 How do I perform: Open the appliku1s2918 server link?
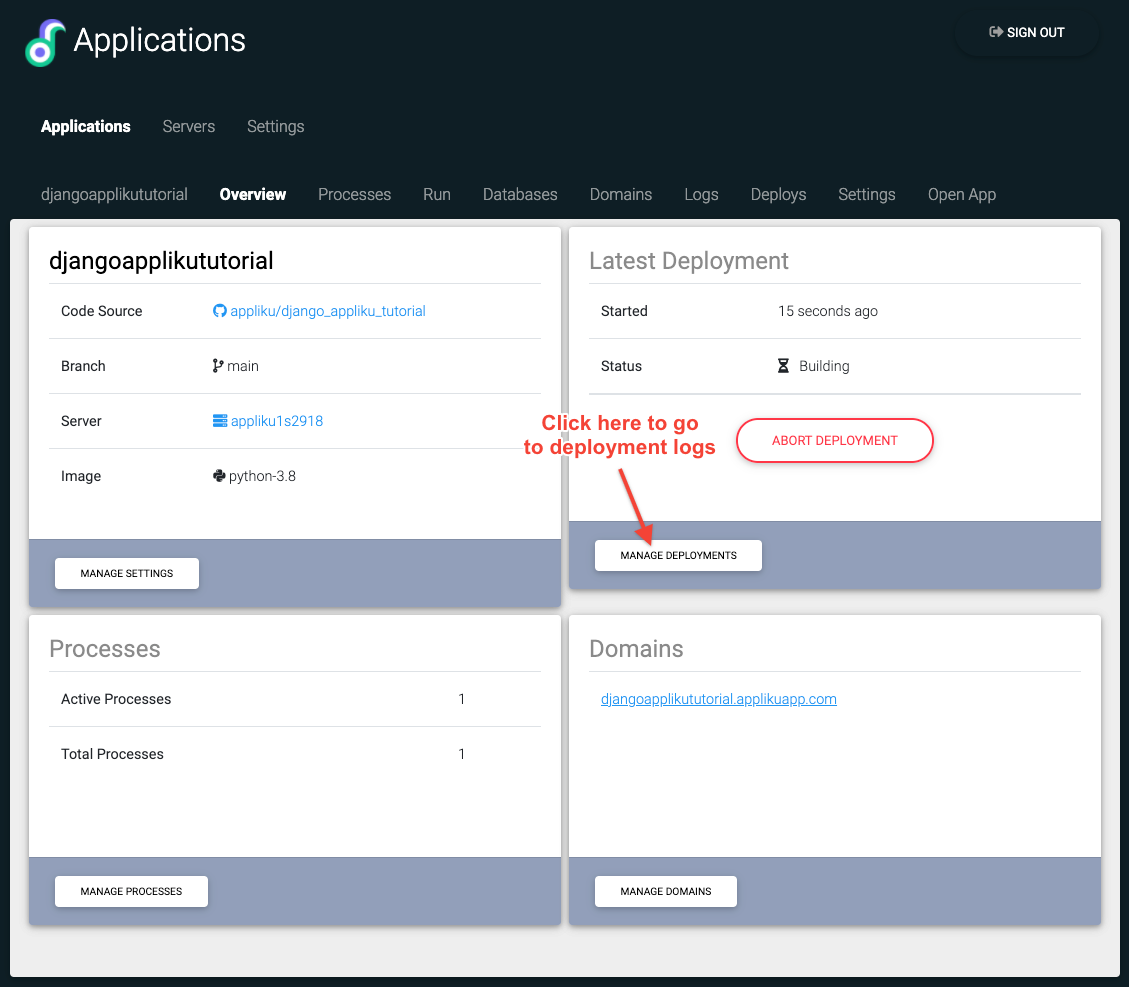tap(276, 421)
